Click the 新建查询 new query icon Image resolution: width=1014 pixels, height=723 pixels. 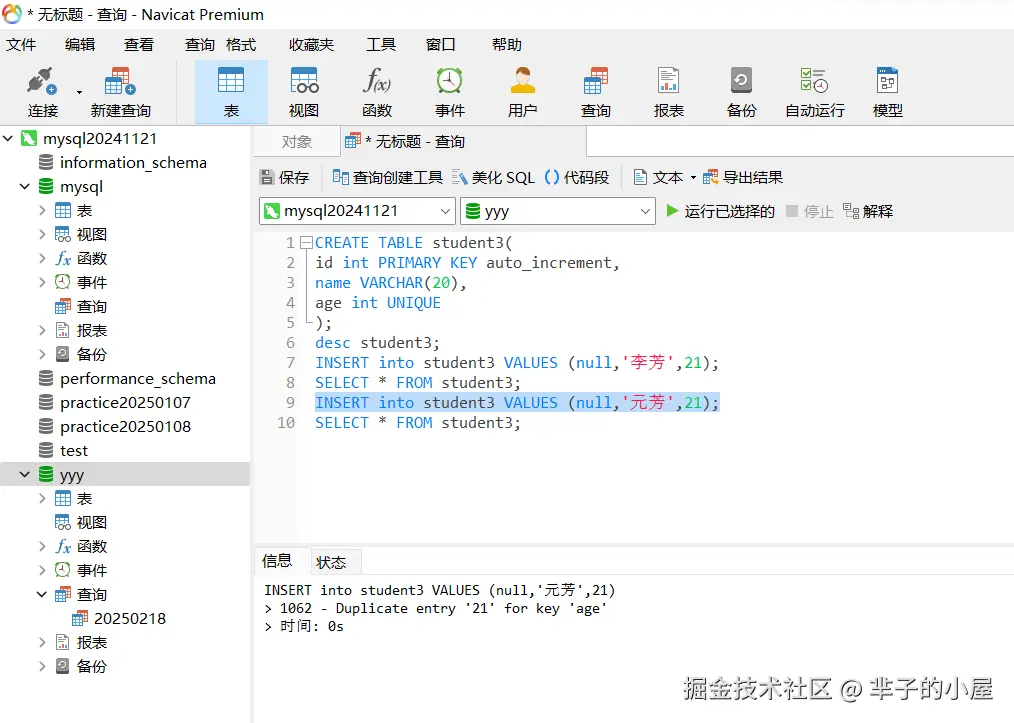pos(120,92)
